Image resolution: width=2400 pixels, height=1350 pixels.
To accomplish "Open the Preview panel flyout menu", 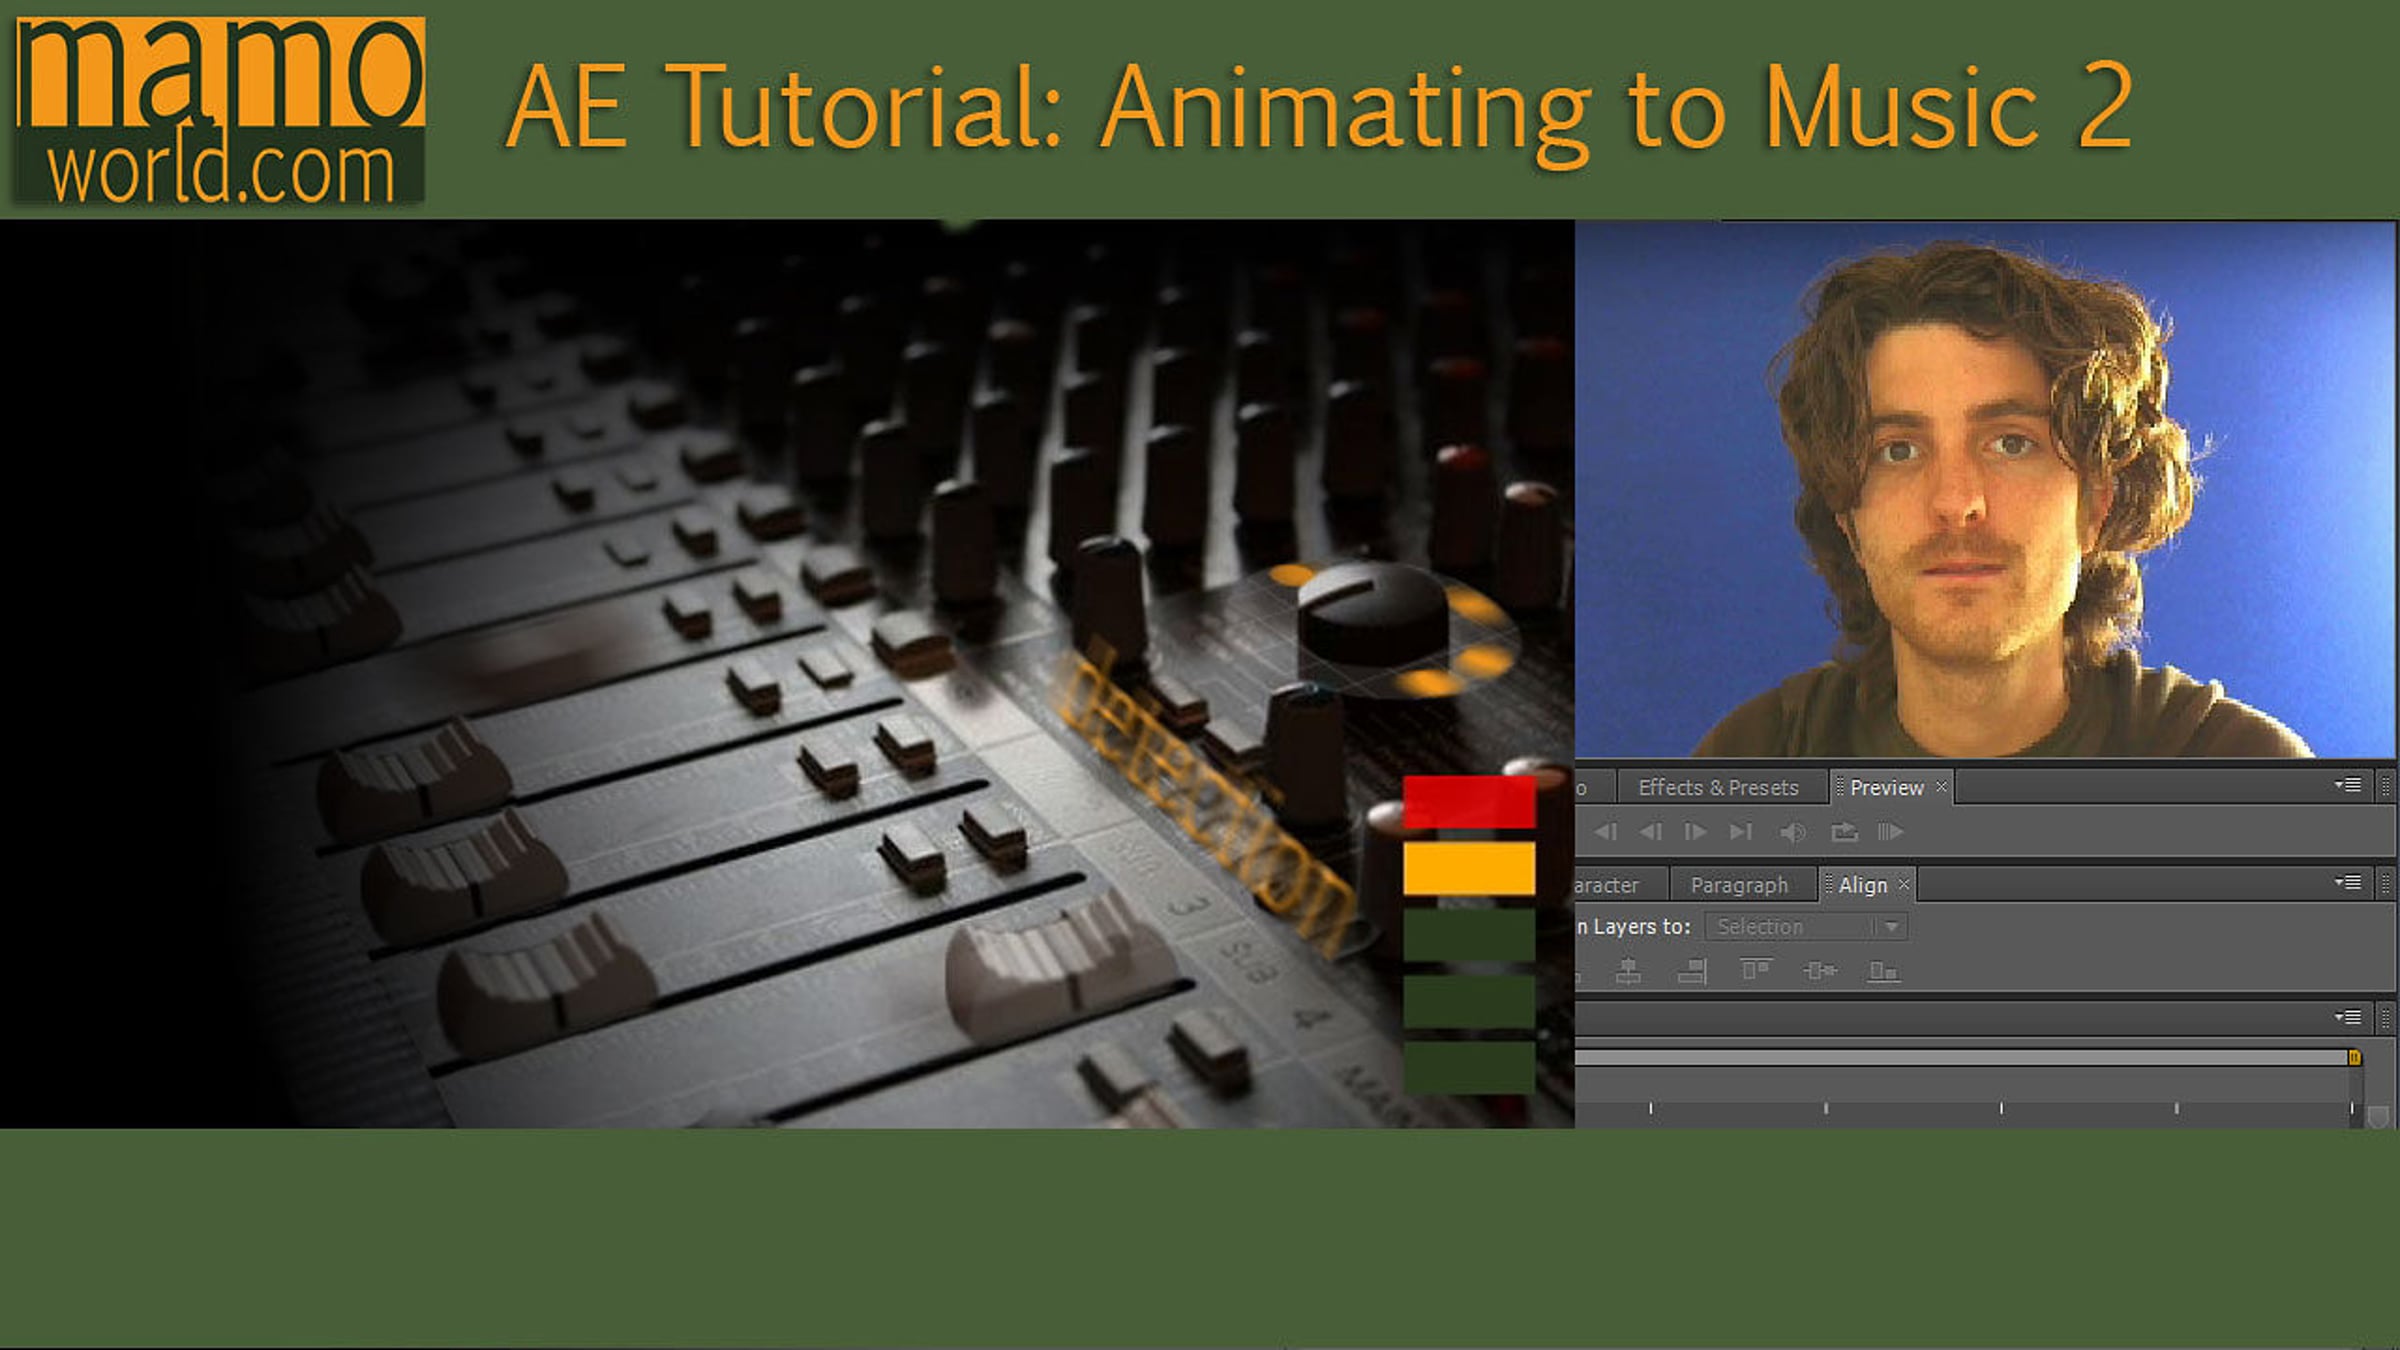I will (x=2348, y=786).
